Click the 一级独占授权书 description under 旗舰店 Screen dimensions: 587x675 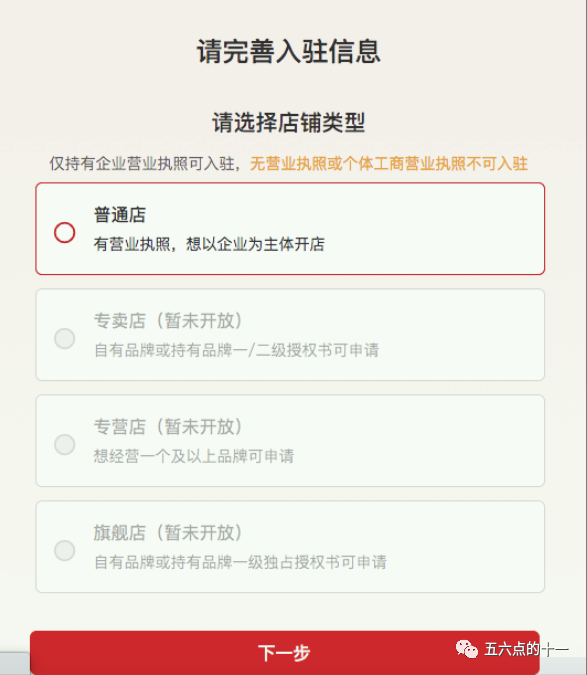tap(240, 562)
